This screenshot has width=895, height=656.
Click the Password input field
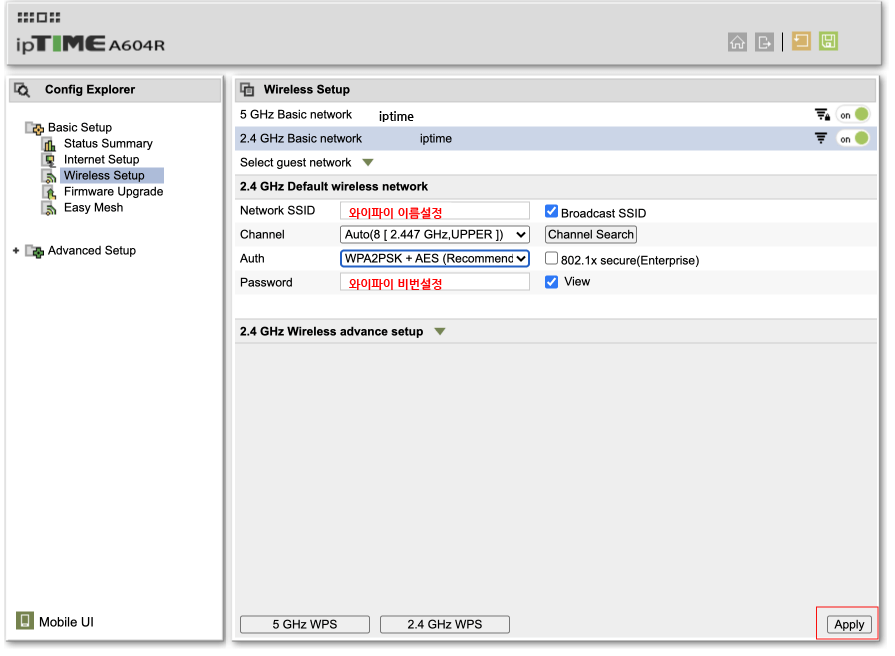[434, 282]
